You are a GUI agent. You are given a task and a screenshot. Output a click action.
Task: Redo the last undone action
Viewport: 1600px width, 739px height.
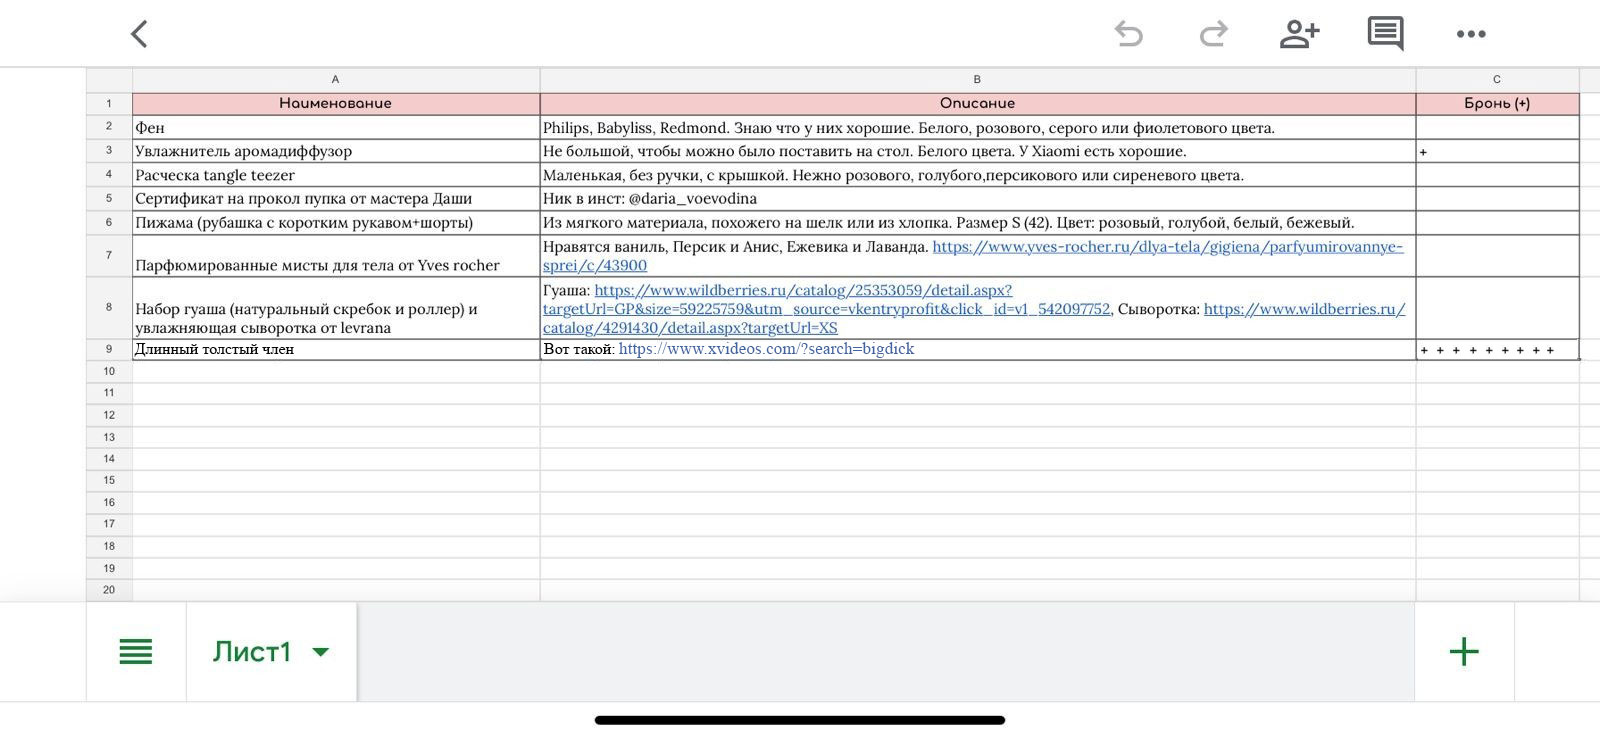click(1213, 34)
